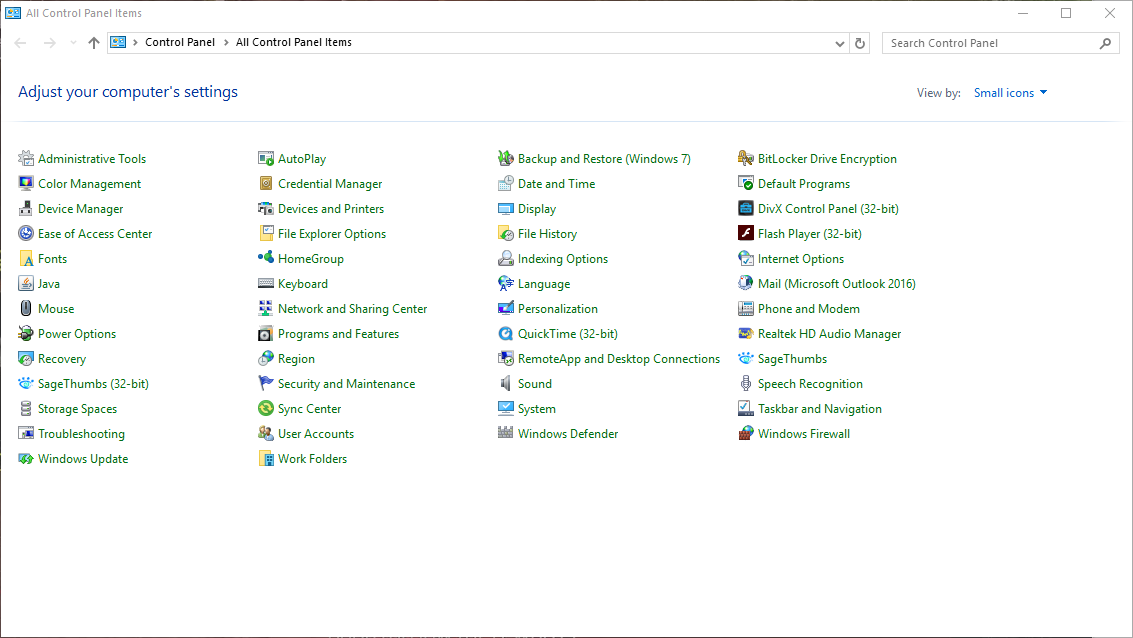Viewport: 1133px width, 638px height.
Task: Click the Color Management monitor icon
Action: click(x=26, y=184)
